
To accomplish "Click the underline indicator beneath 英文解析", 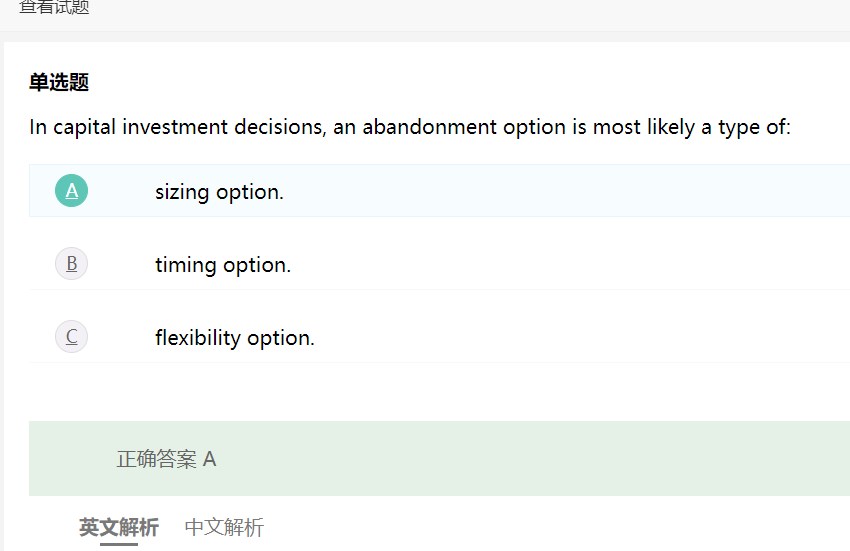I will [x=119, y=544].
